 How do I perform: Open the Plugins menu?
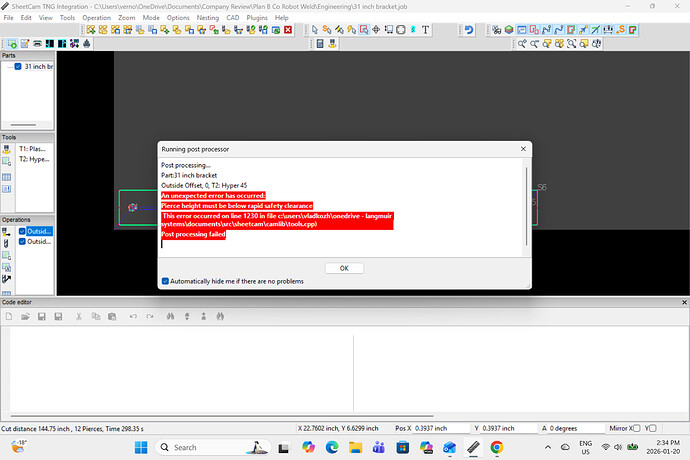click(x=257, y=18)
